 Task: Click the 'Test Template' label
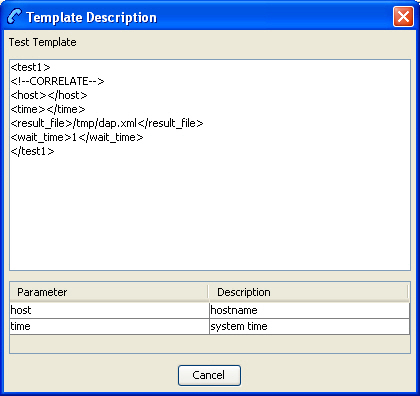click(43, 42)
